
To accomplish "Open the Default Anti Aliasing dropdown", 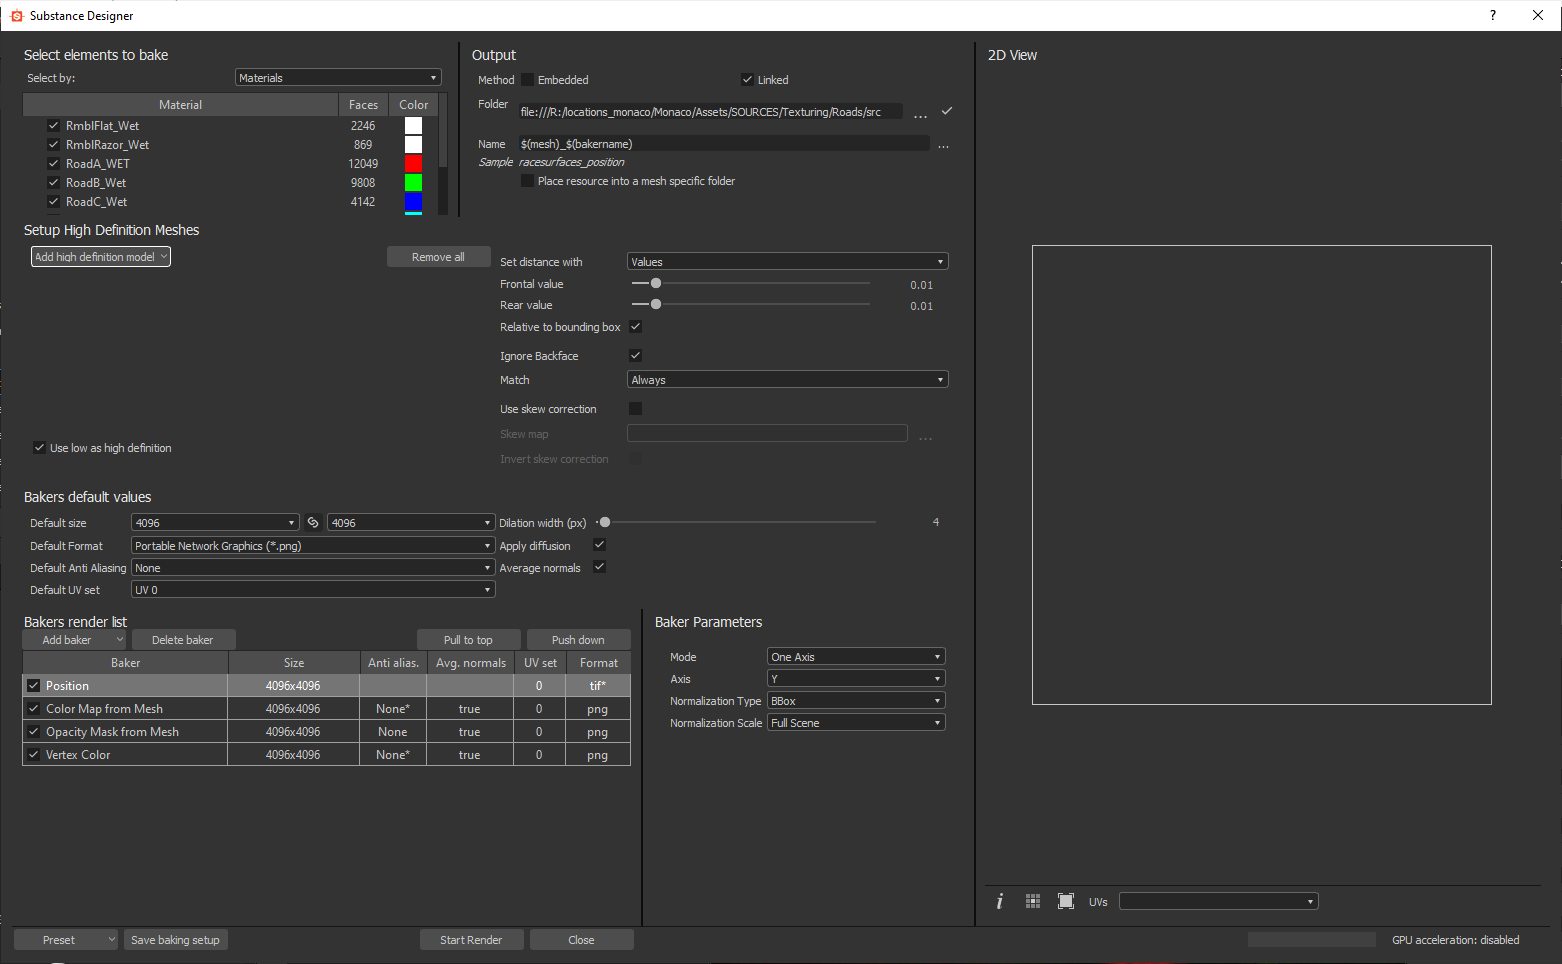I will coord(313,568).
